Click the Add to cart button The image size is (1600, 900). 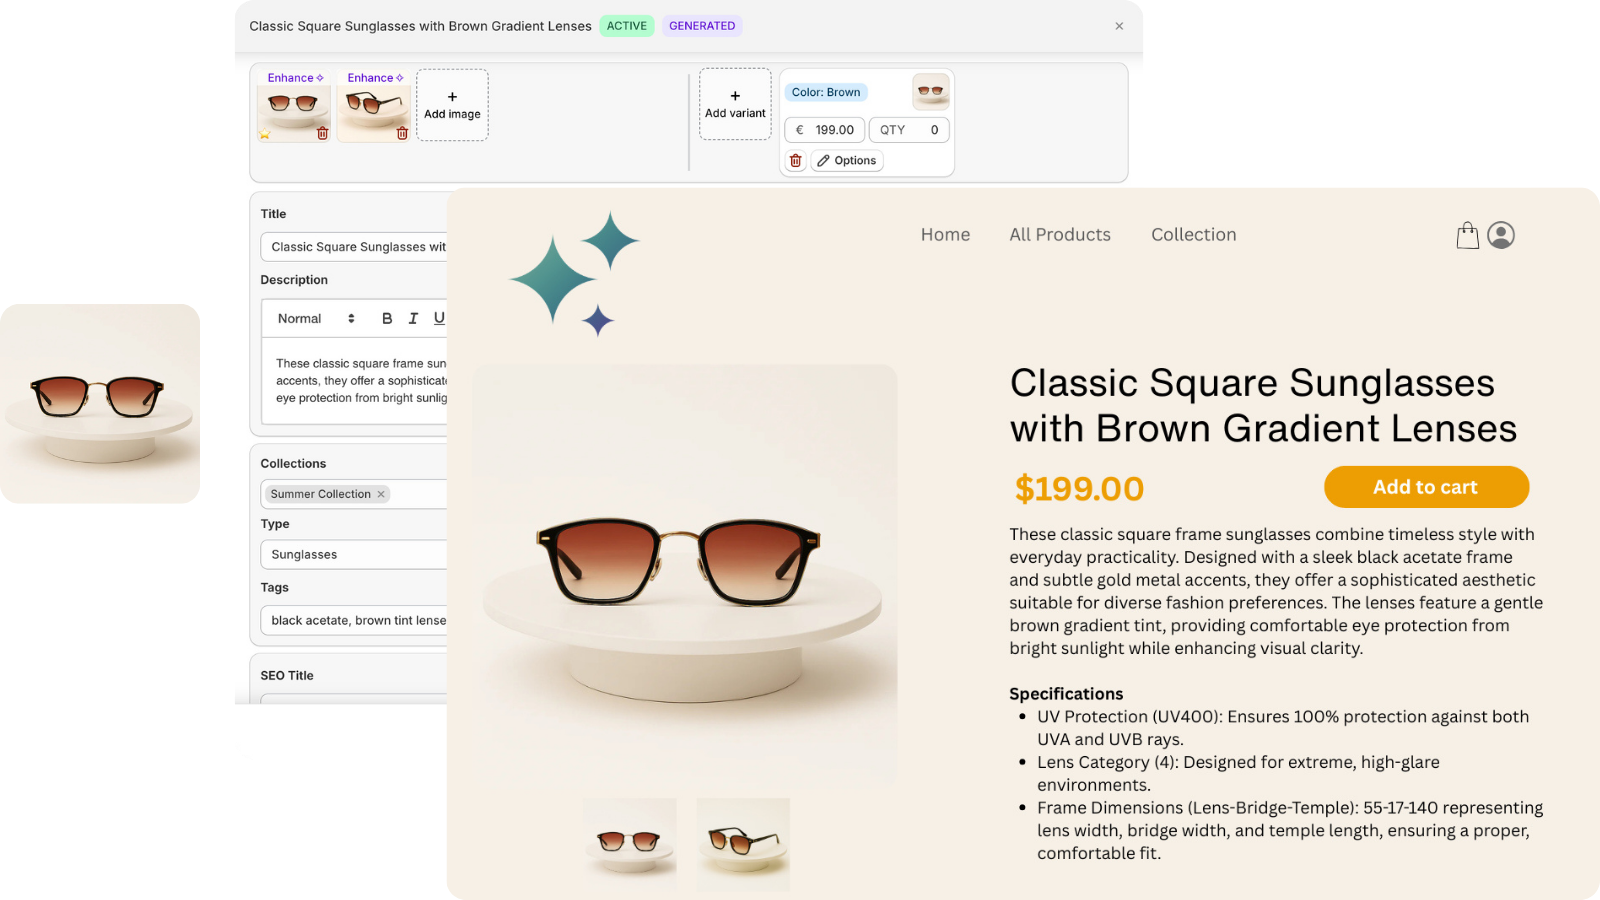pos(1425,487)
